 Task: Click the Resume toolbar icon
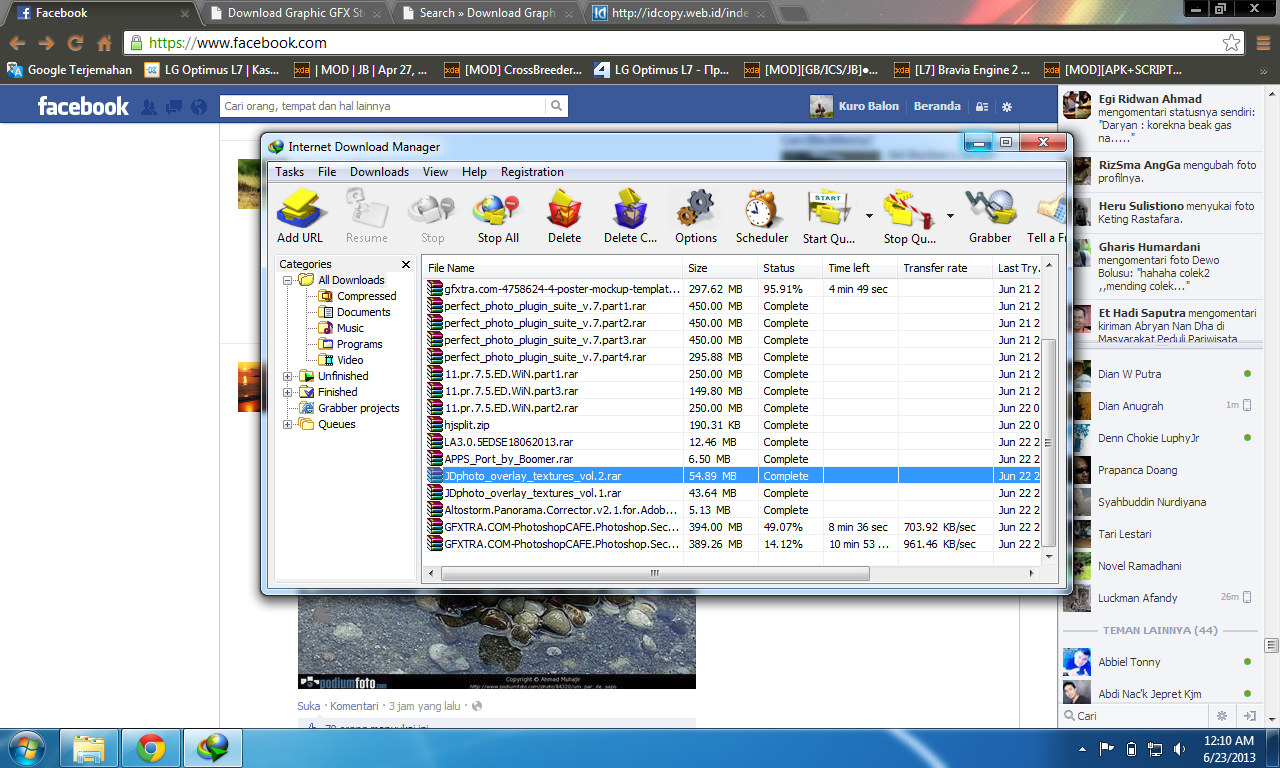[x=366, y=217]
